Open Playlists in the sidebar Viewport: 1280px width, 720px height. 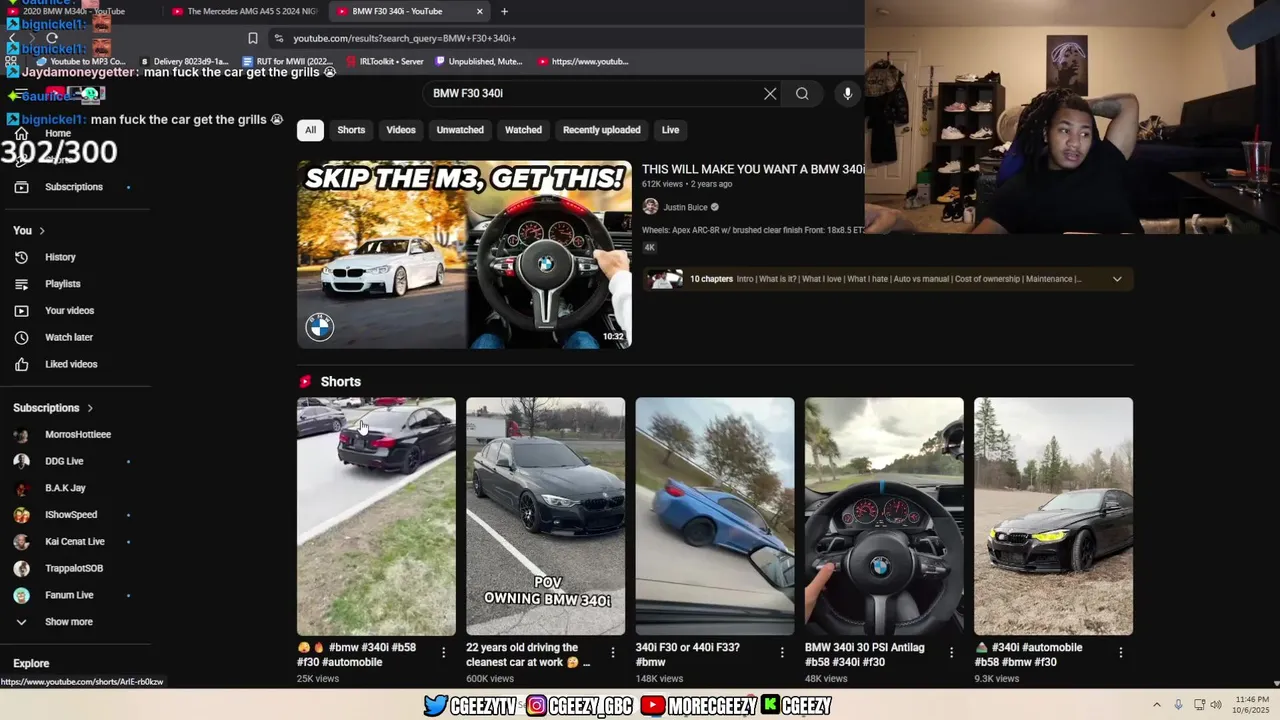click(62, 284)
